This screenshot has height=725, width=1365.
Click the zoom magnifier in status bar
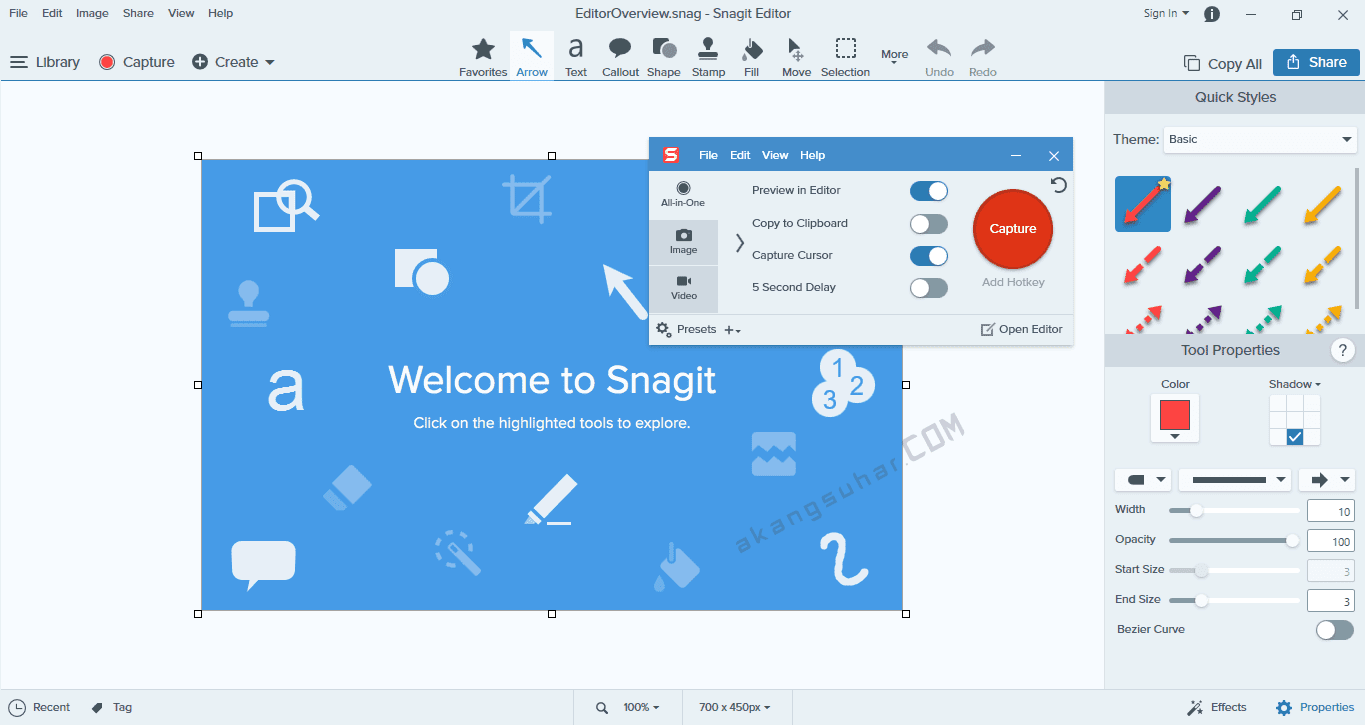click(x=602, y=707)
